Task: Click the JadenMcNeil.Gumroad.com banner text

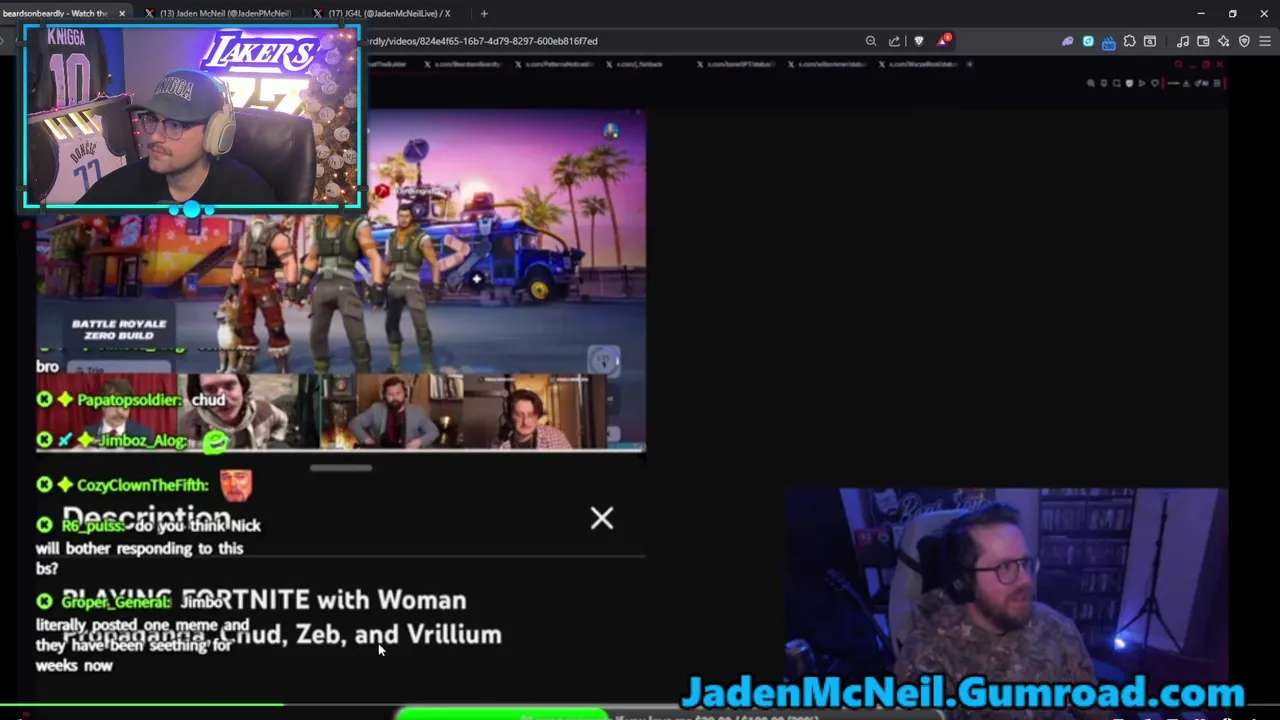Action: pos(963,692)
